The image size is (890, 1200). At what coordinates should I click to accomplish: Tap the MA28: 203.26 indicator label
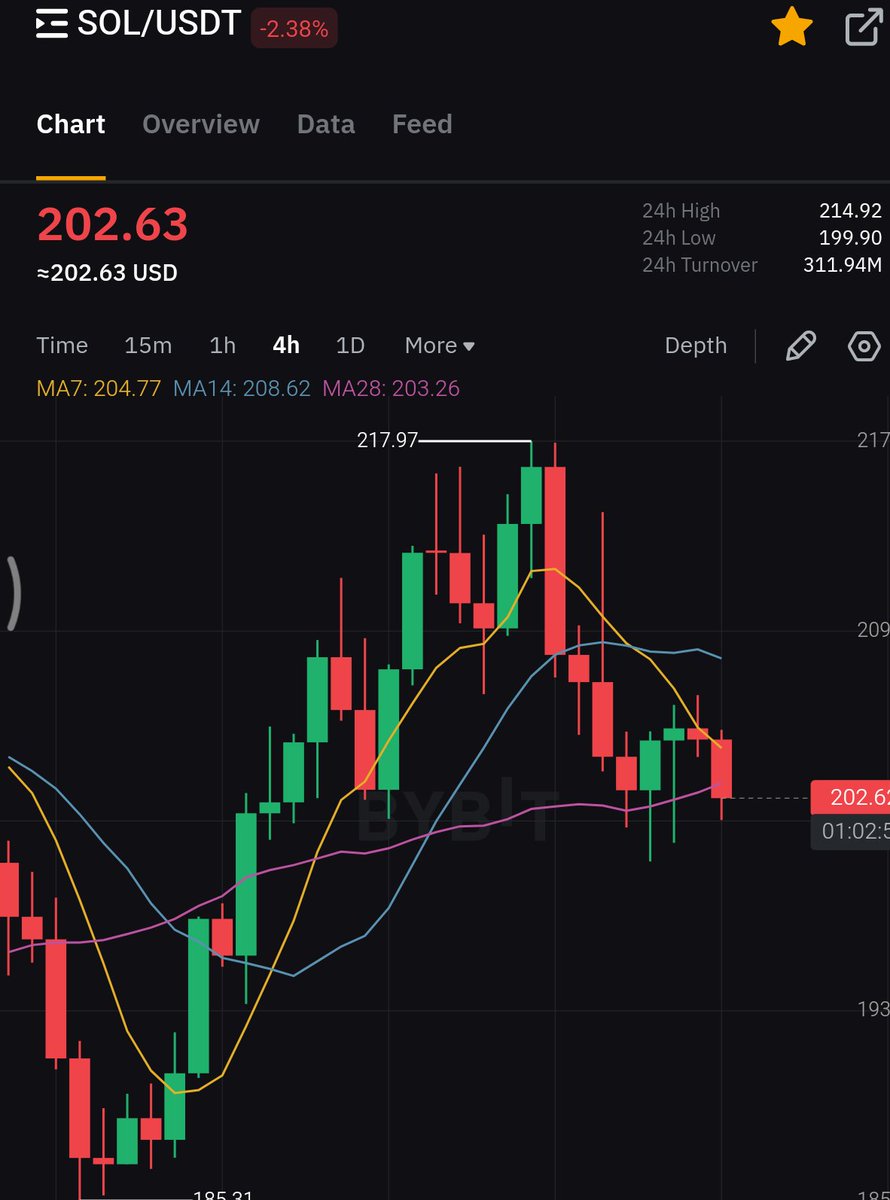pyautogui.click(x=391, y=389)
